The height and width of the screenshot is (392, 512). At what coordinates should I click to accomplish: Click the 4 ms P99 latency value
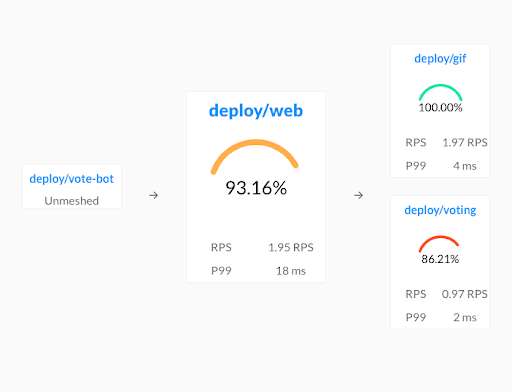(465, 166)
